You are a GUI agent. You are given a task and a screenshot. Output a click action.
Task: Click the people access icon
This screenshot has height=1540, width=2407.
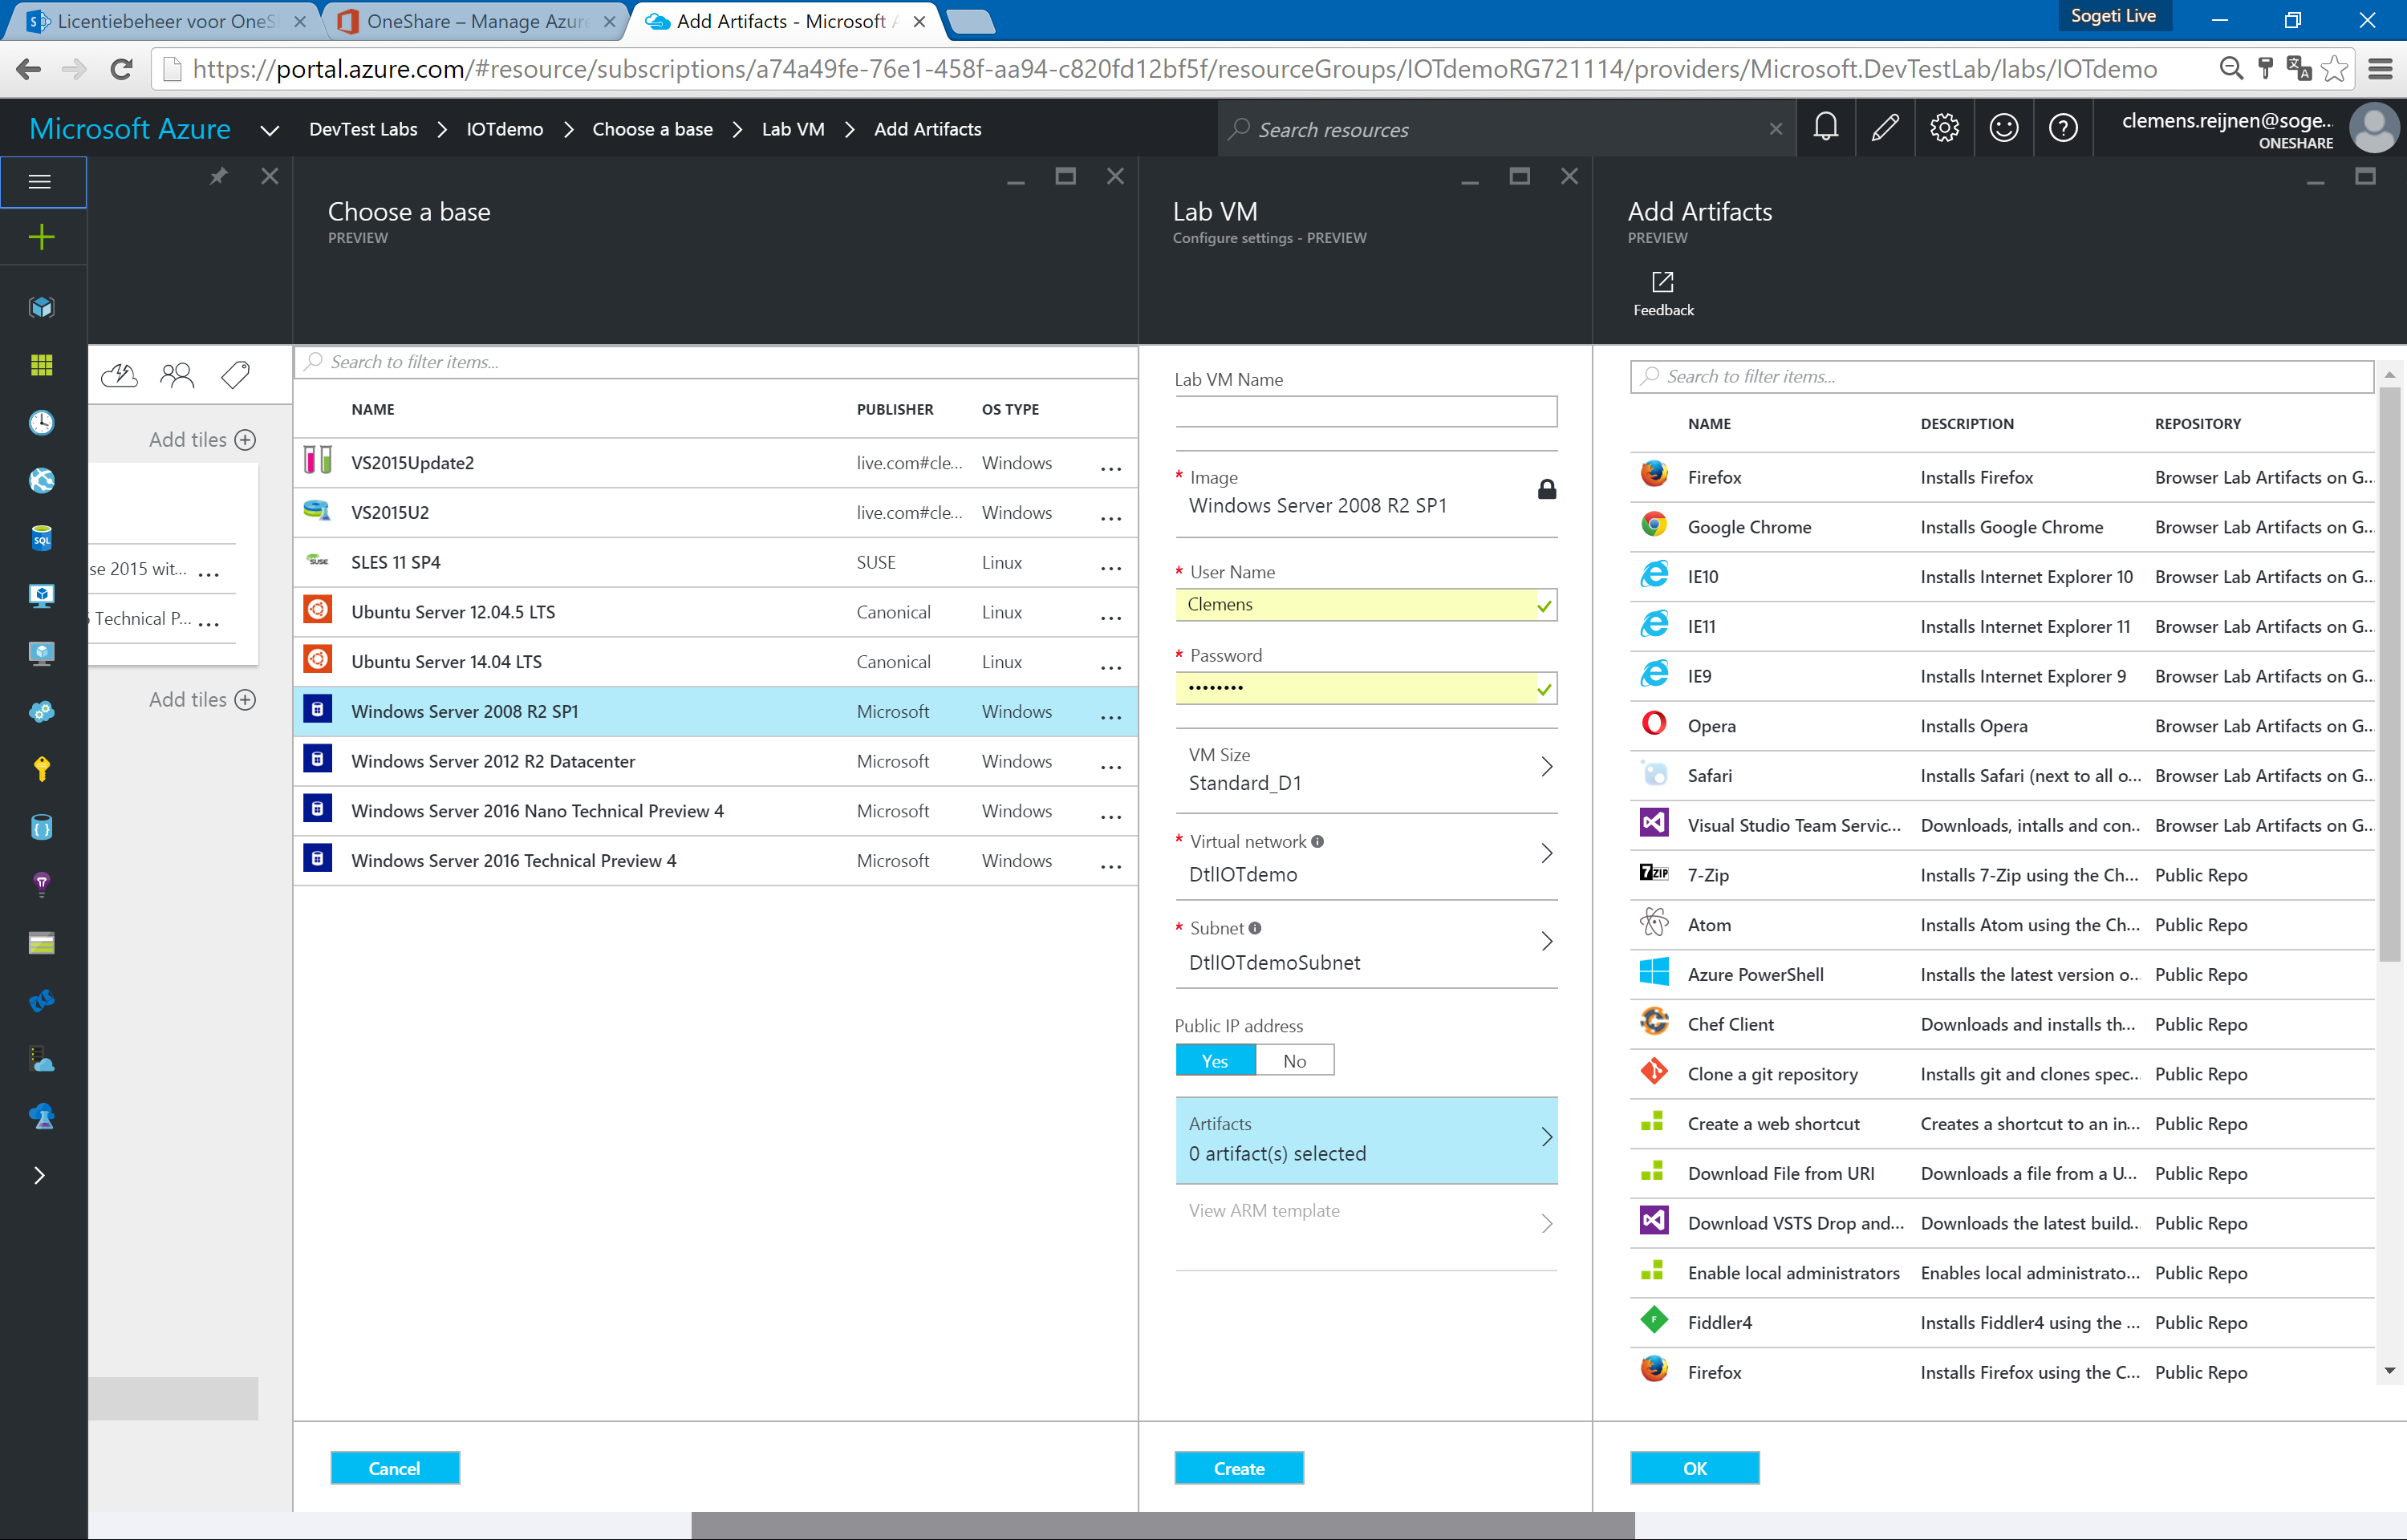coord(177,375)
